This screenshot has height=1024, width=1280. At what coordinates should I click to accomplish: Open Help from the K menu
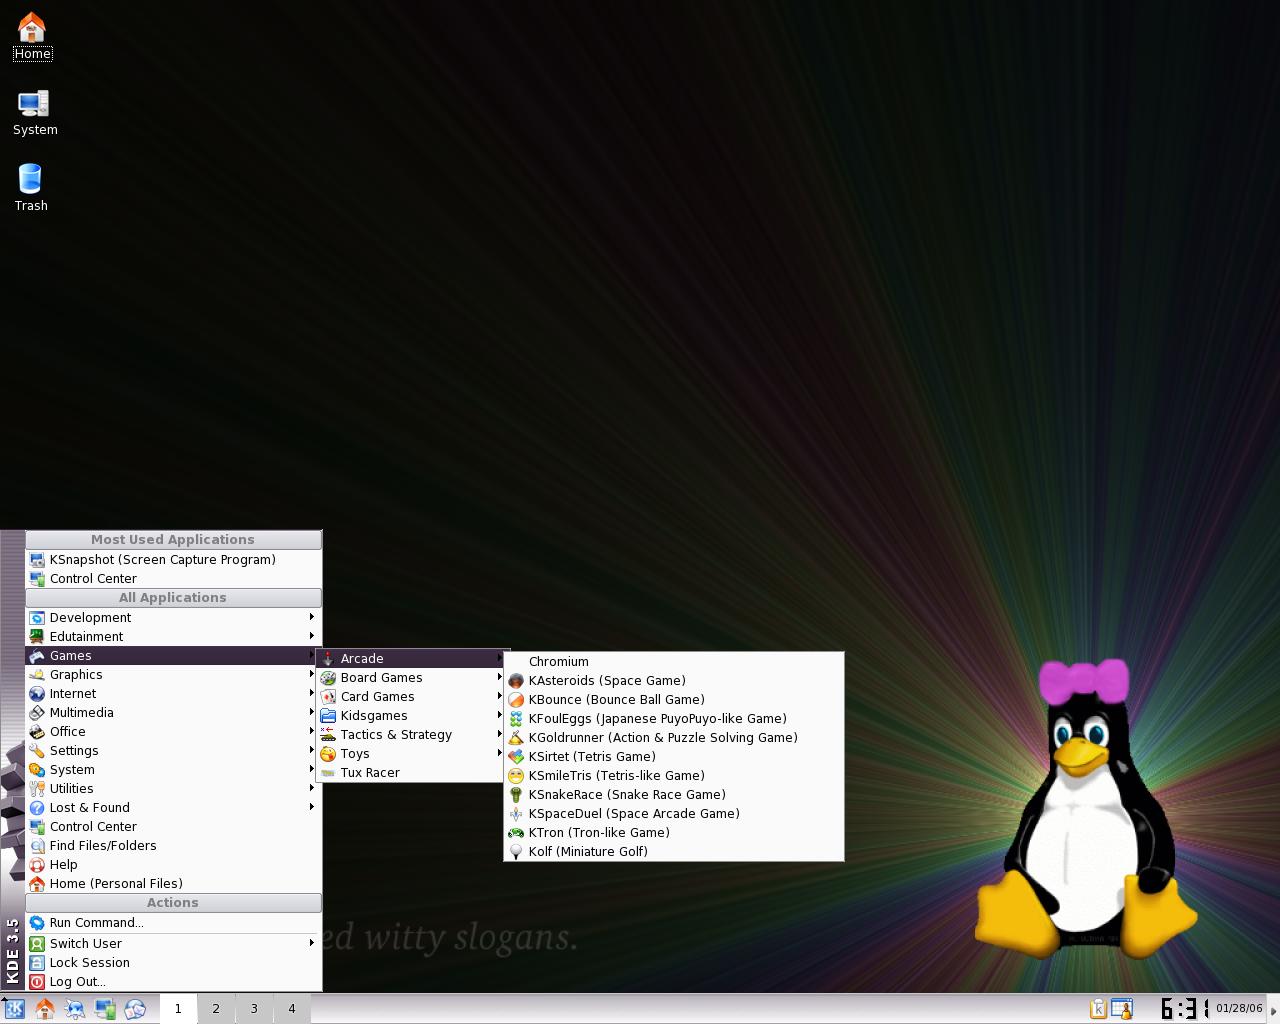pyautogui.click(x=173, y=865)
